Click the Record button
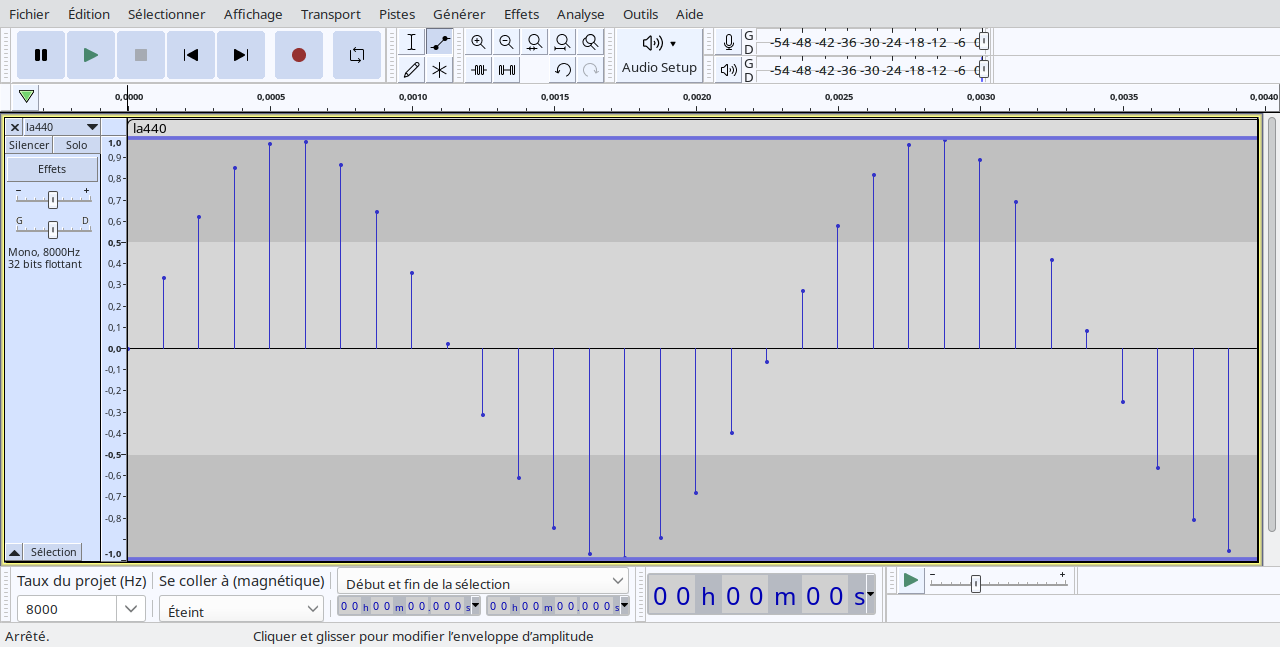 298,55
